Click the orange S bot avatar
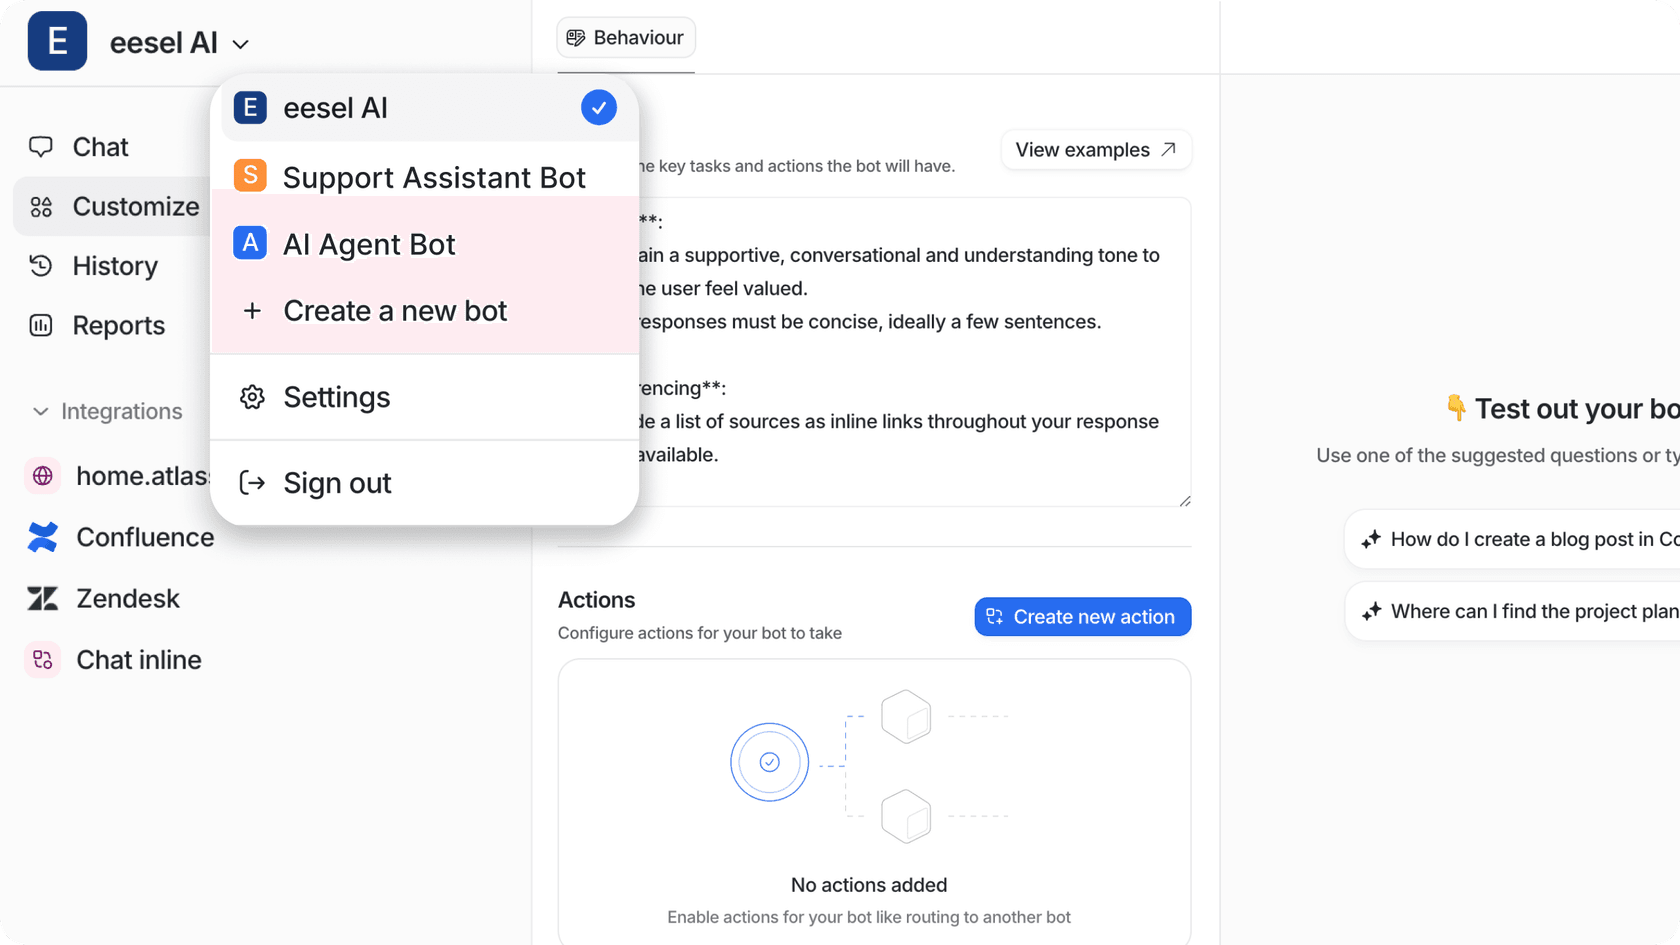Screen dimensions: 1680x945 250,175
